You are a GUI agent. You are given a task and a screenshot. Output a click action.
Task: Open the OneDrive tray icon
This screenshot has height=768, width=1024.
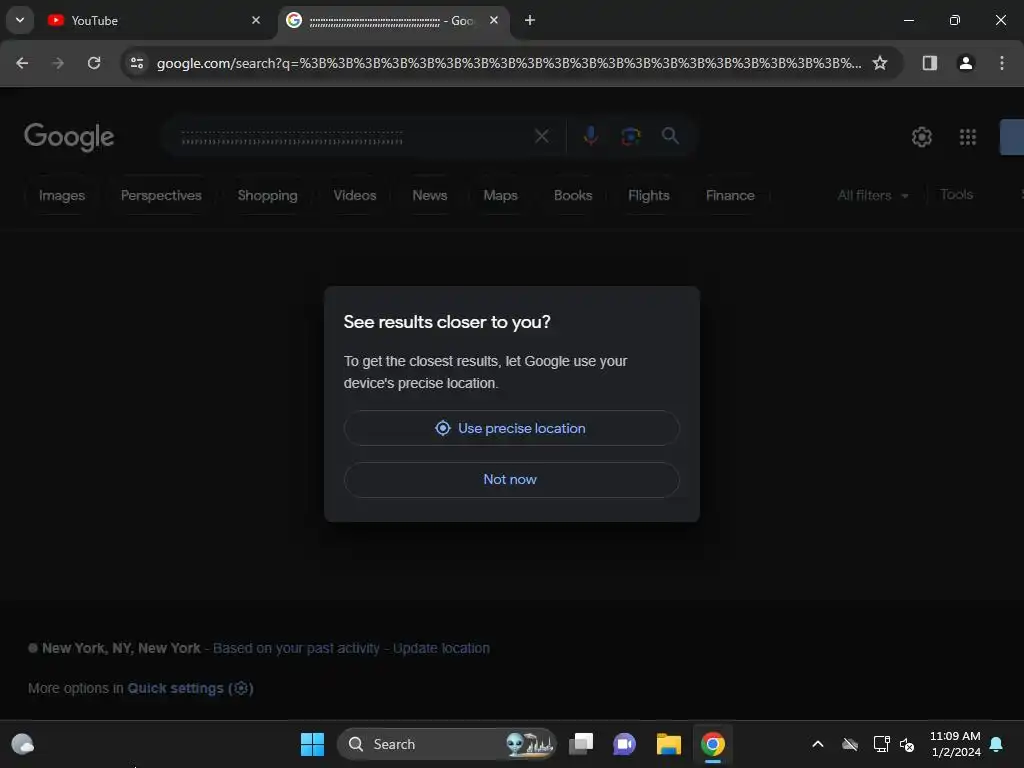coord(850,744)
